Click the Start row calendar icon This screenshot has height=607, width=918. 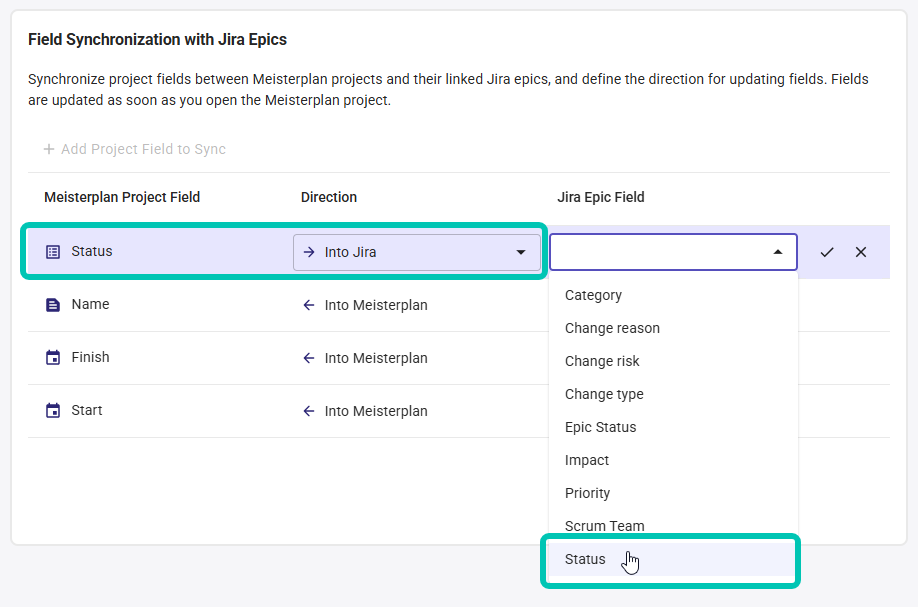point(53,410)
